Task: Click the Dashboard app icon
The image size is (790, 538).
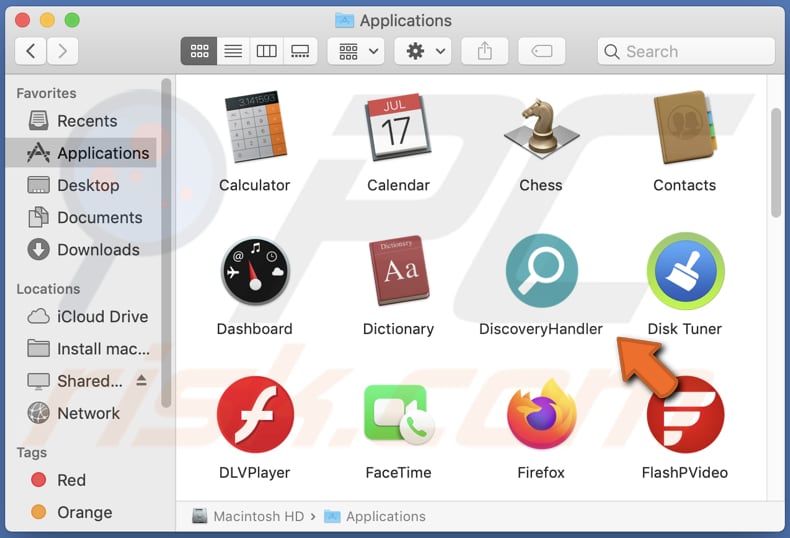Action: (255, 271)
